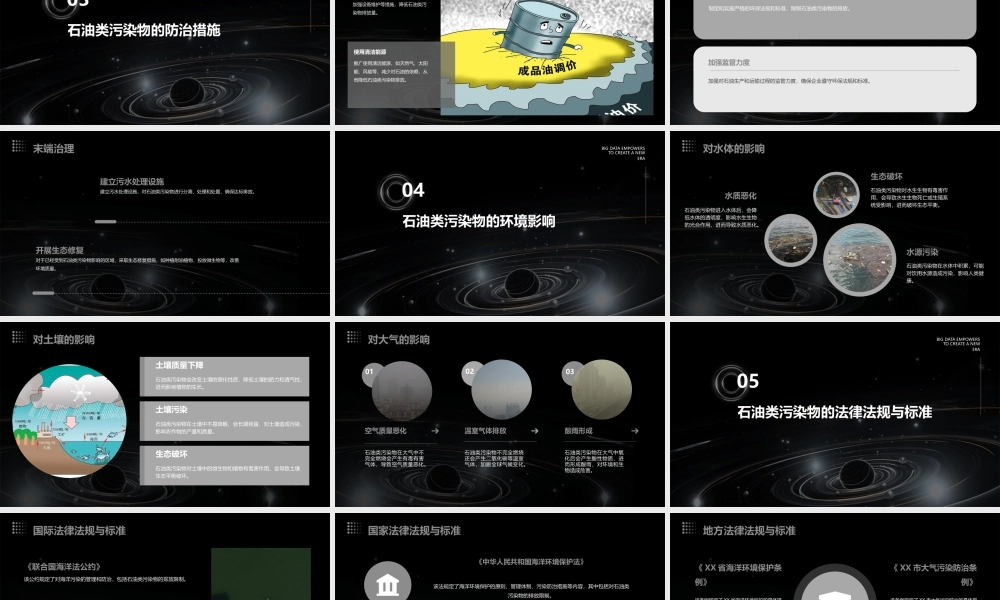The height and width of the screenshot is (600, 1000).
Task: Click the 国家法律法规与标准 slide title
Action: click(414, 530)
